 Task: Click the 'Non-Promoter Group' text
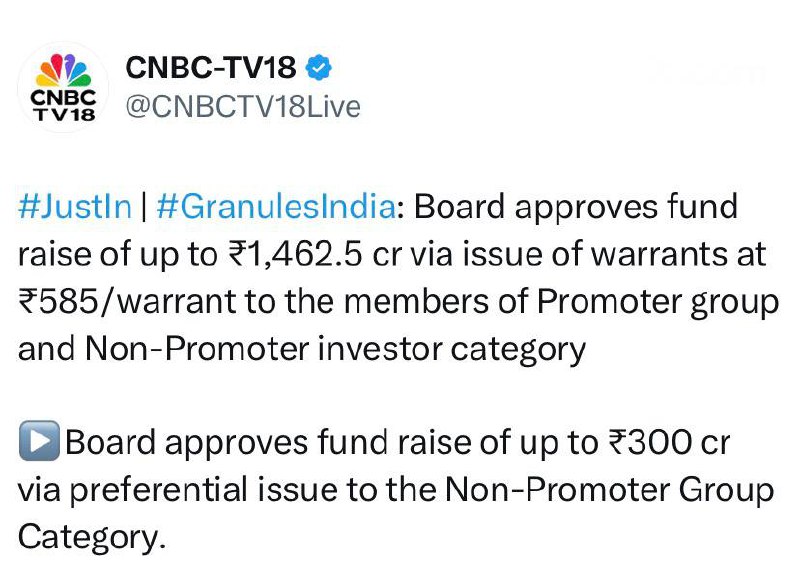point(610,491)
